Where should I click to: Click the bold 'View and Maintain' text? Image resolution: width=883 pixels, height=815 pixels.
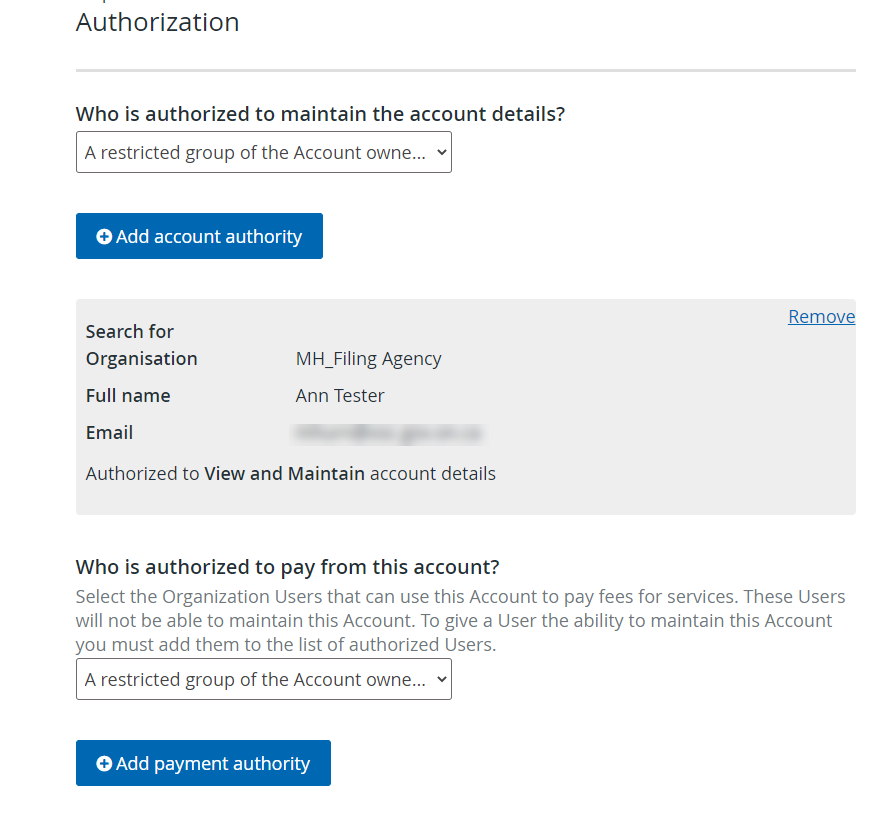[284, 474]
